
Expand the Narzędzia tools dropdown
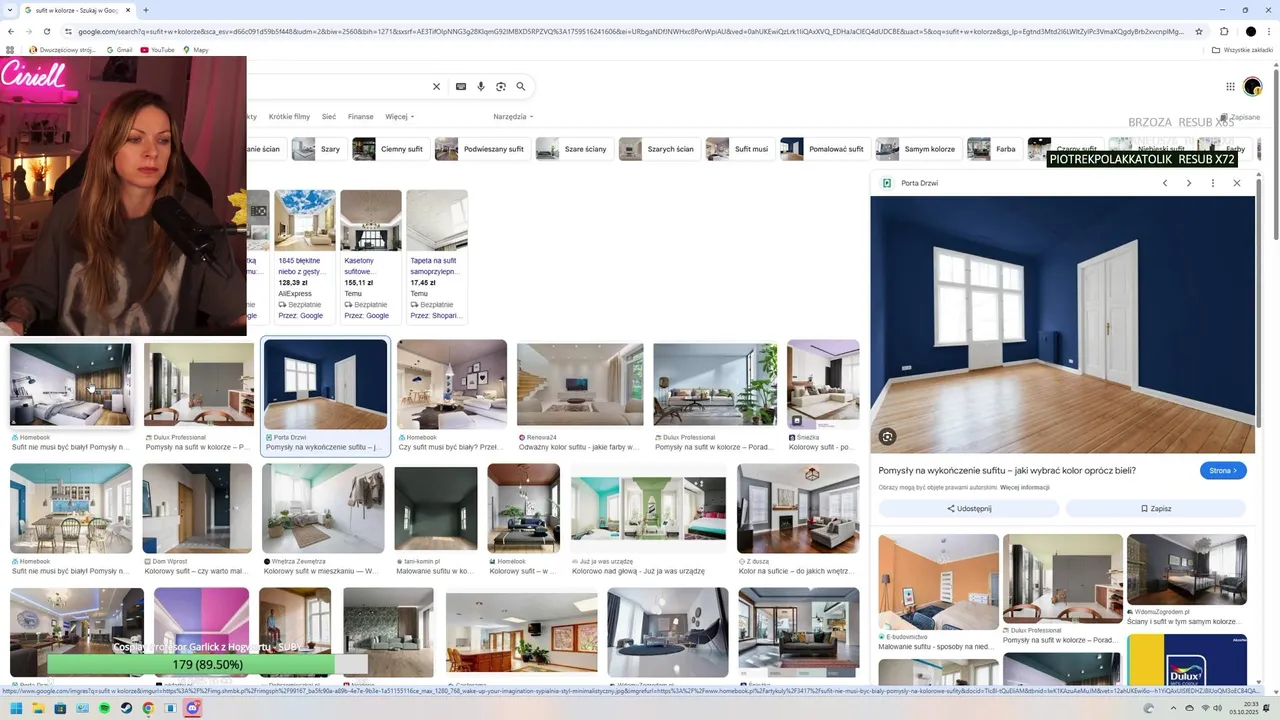coord(513,116)
